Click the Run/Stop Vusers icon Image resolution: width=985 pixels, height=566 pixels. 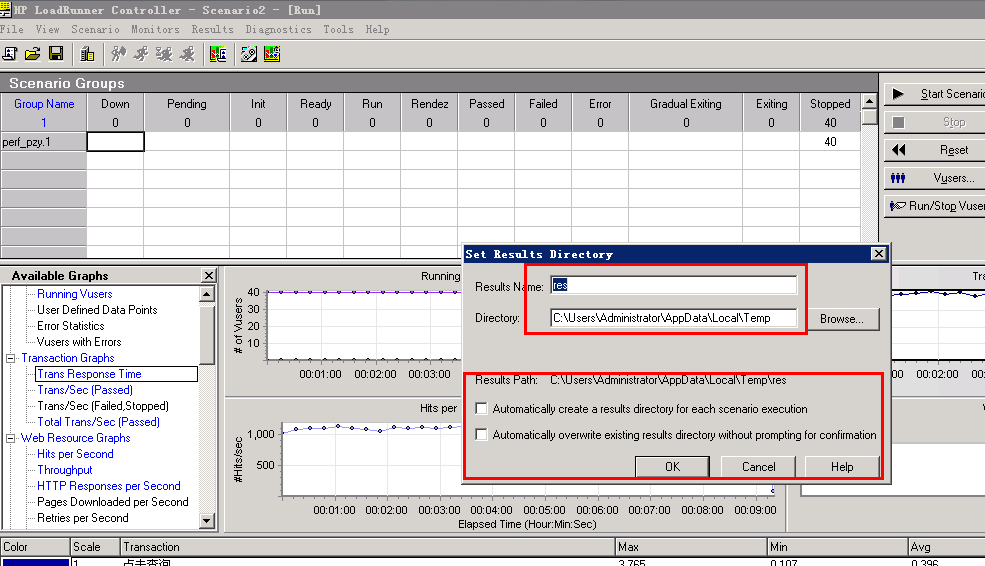[x=898, y=206]
